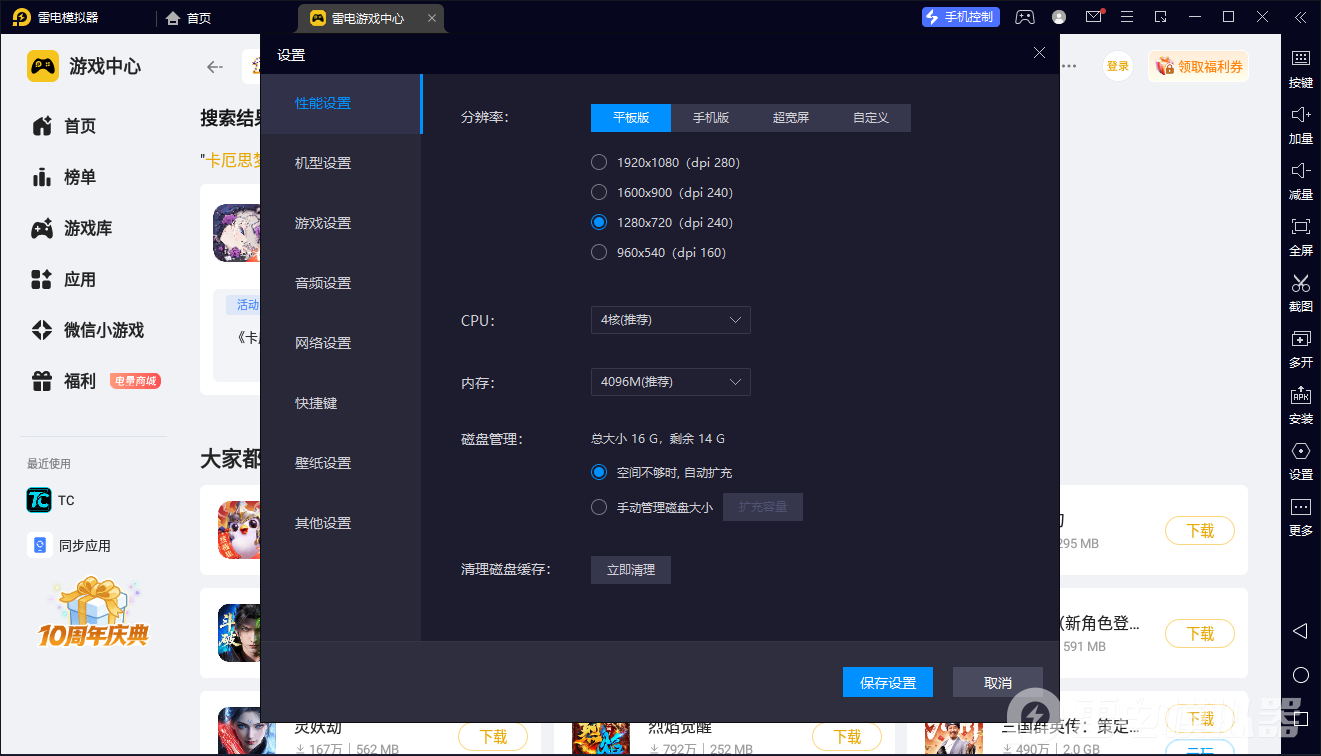Open 首页 in game center sidebar
This screenshot has height=756, width=1321.
point(64,126)
